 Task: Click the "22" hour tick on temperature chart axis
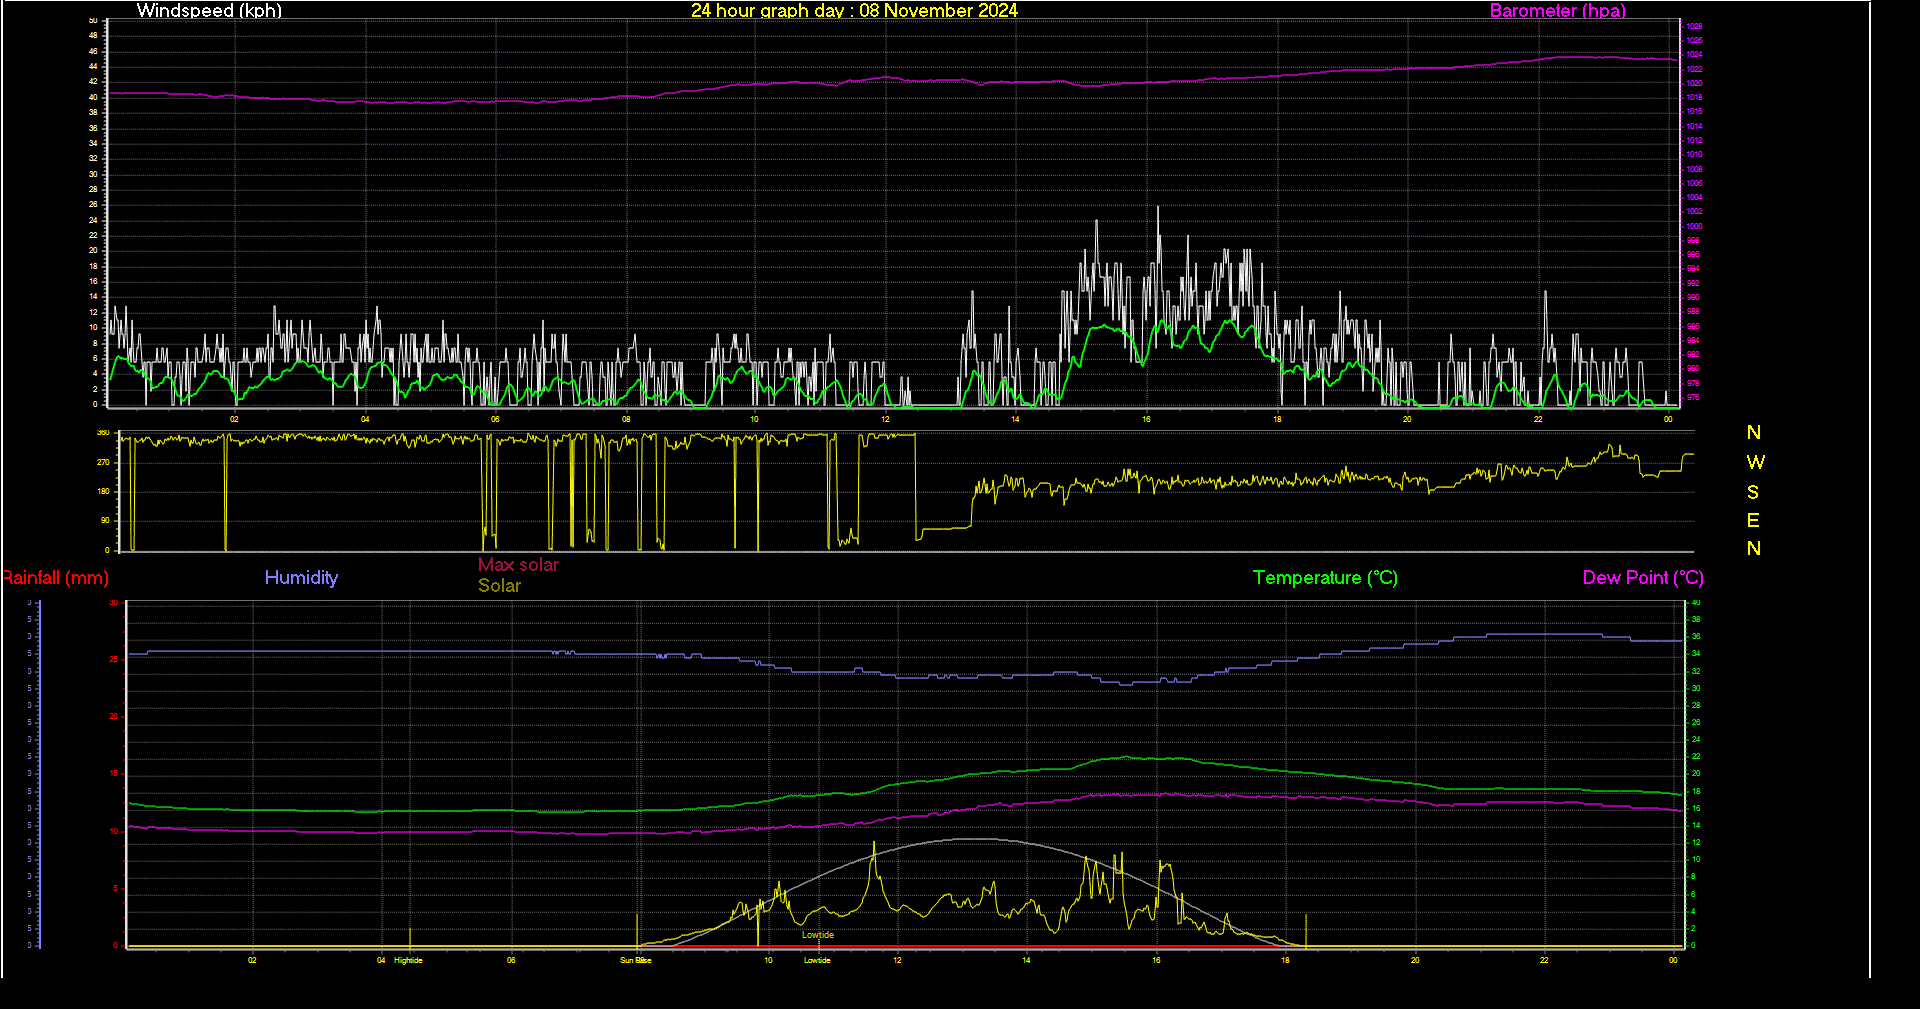click(x=1544, y=960)
